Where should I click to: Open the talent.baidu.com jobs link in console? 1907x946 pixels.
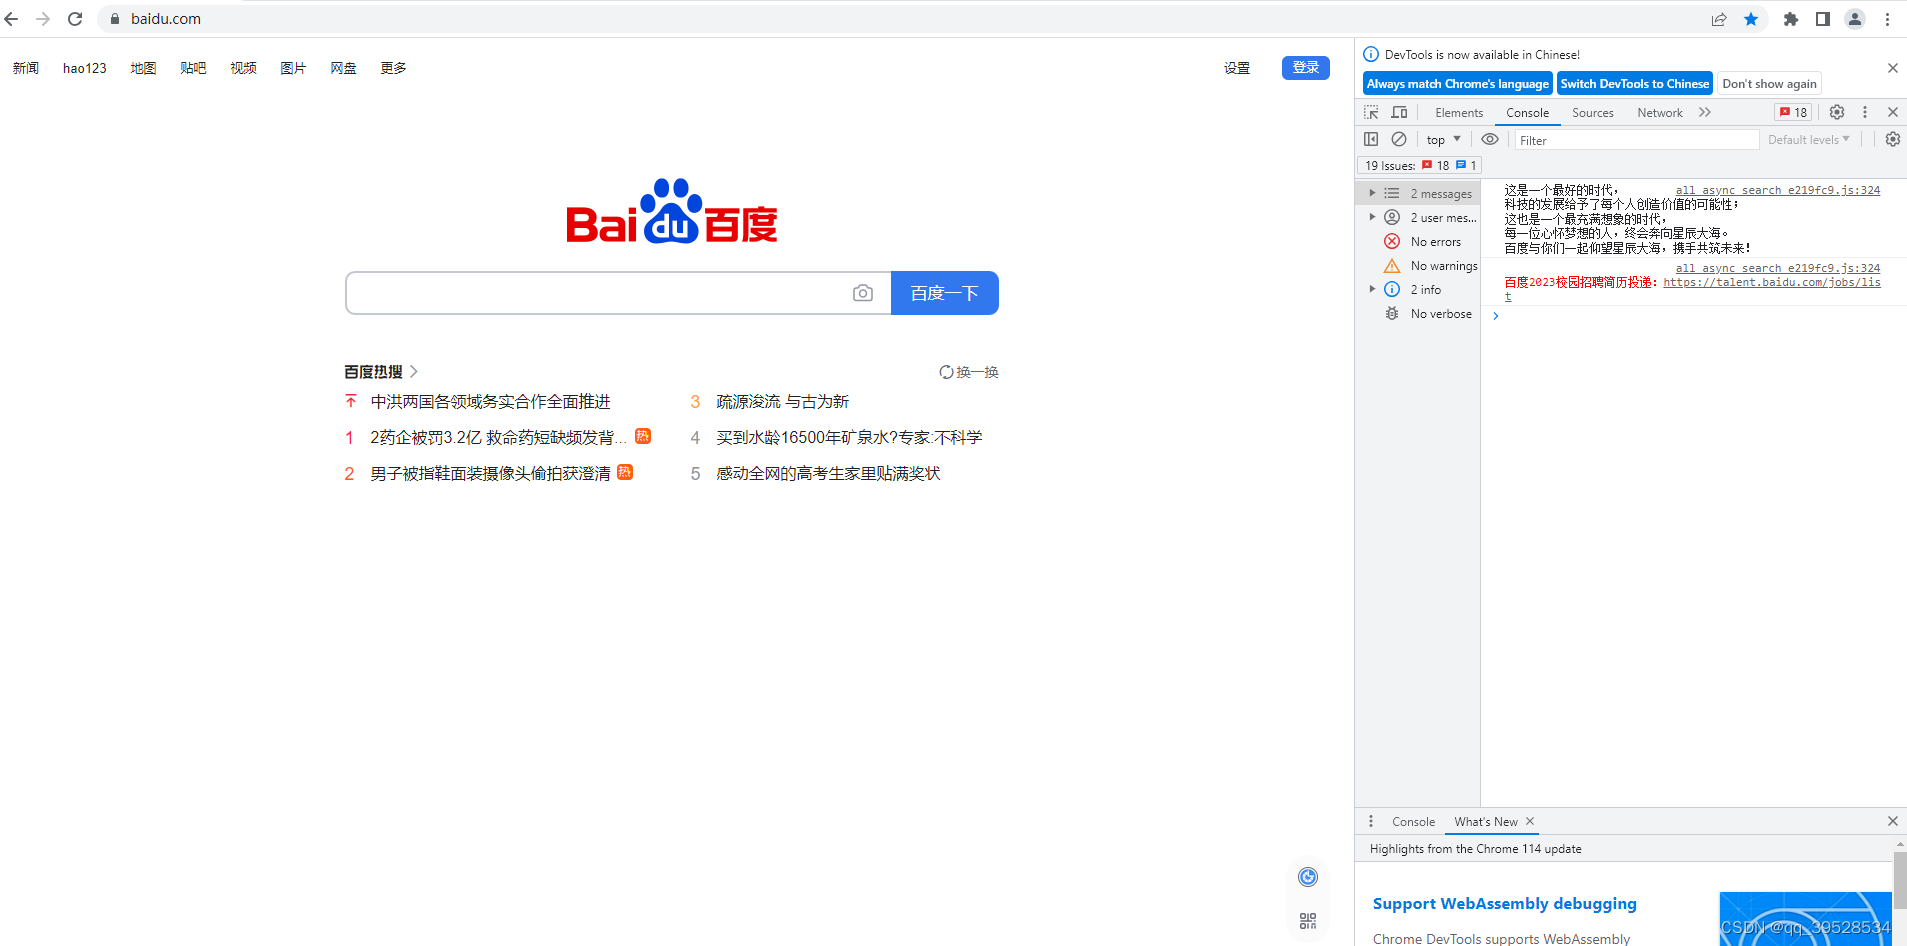(x=1771, y=283)
